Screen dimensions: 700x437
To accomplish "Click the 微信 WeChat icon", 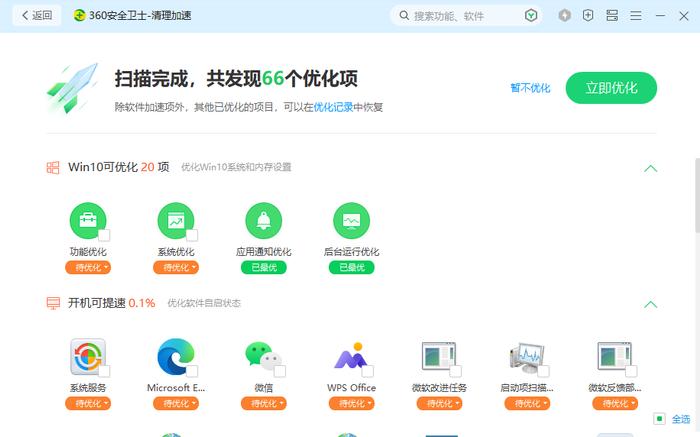I will (263, 356).
